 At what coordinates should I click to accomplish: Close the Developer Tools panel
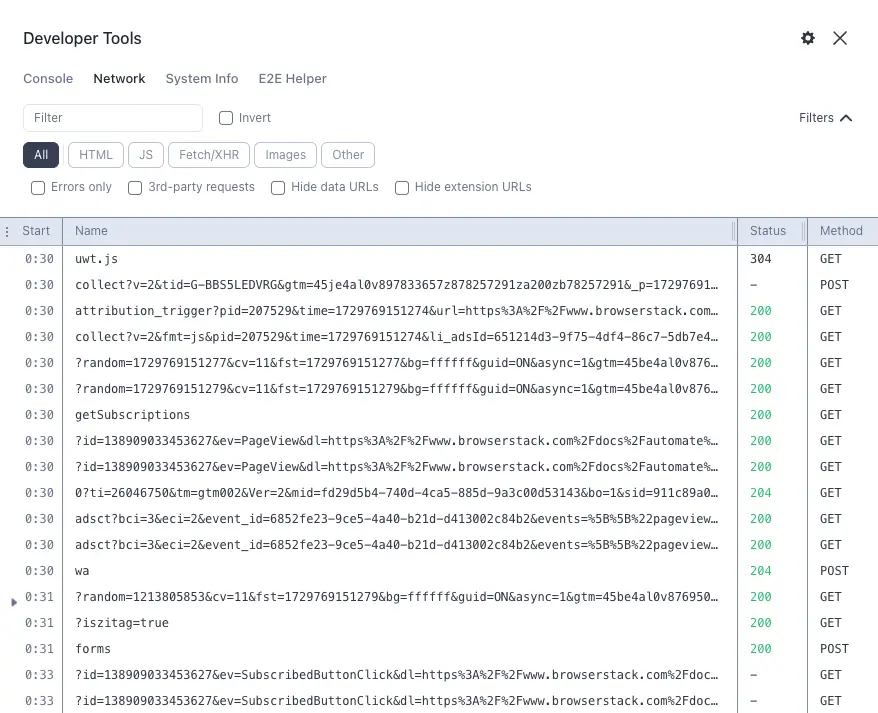pos(840,38)
